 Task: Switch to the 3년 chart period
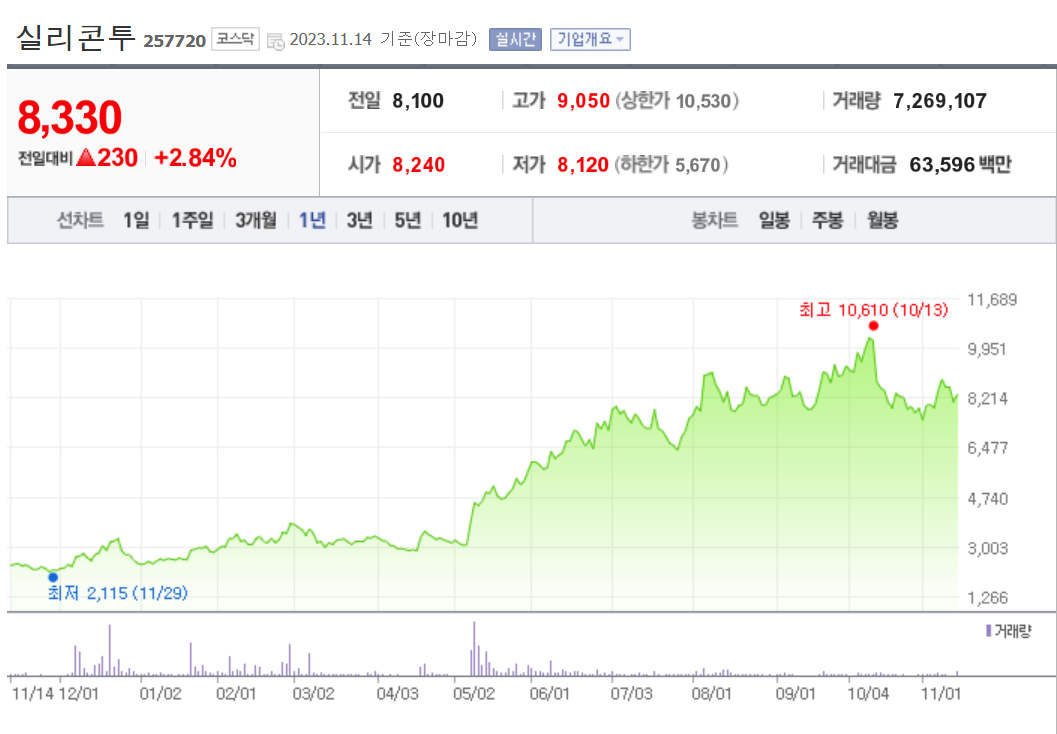click(359, 220)
